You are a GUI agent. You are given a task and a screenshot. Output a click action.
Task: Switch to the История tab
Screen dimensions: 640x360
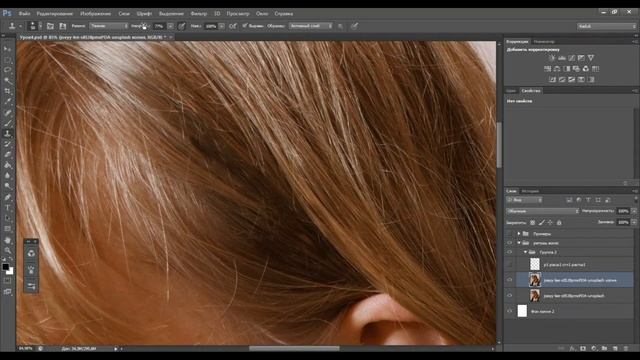click(x=530, y=191)
